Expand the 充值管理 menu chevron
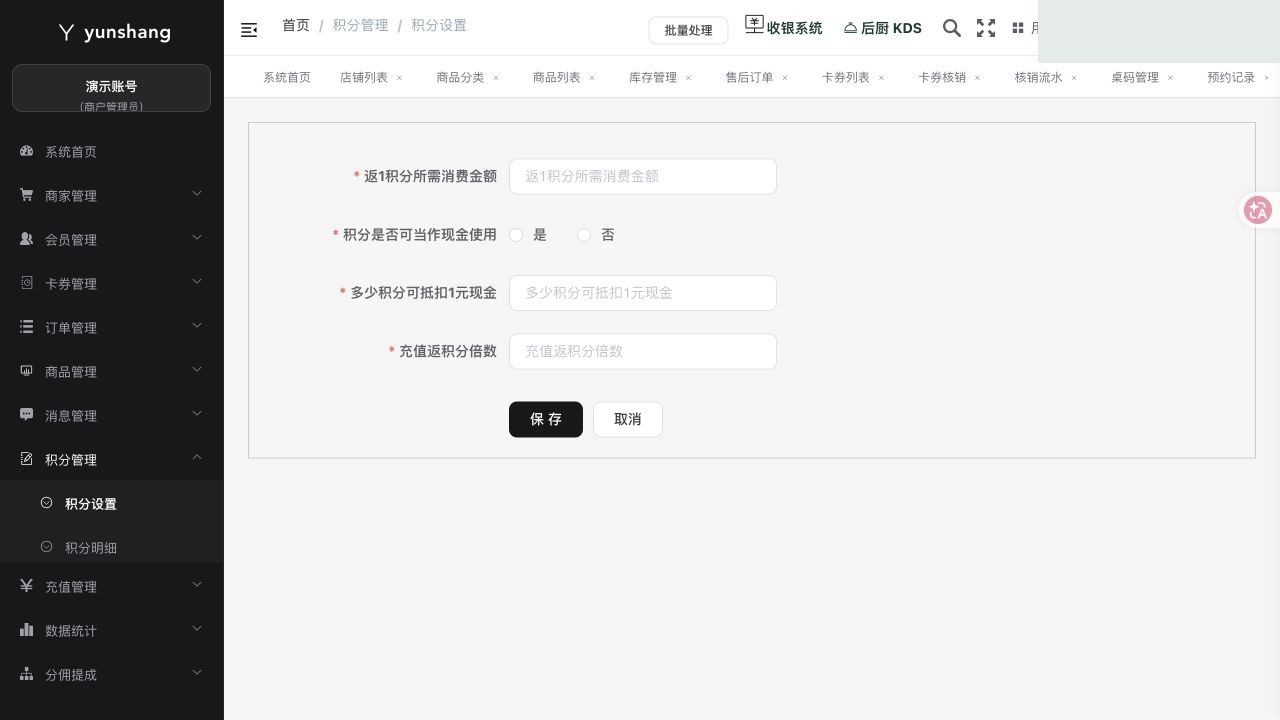The height and width of the screenshot is (720, 1280). 197,585
